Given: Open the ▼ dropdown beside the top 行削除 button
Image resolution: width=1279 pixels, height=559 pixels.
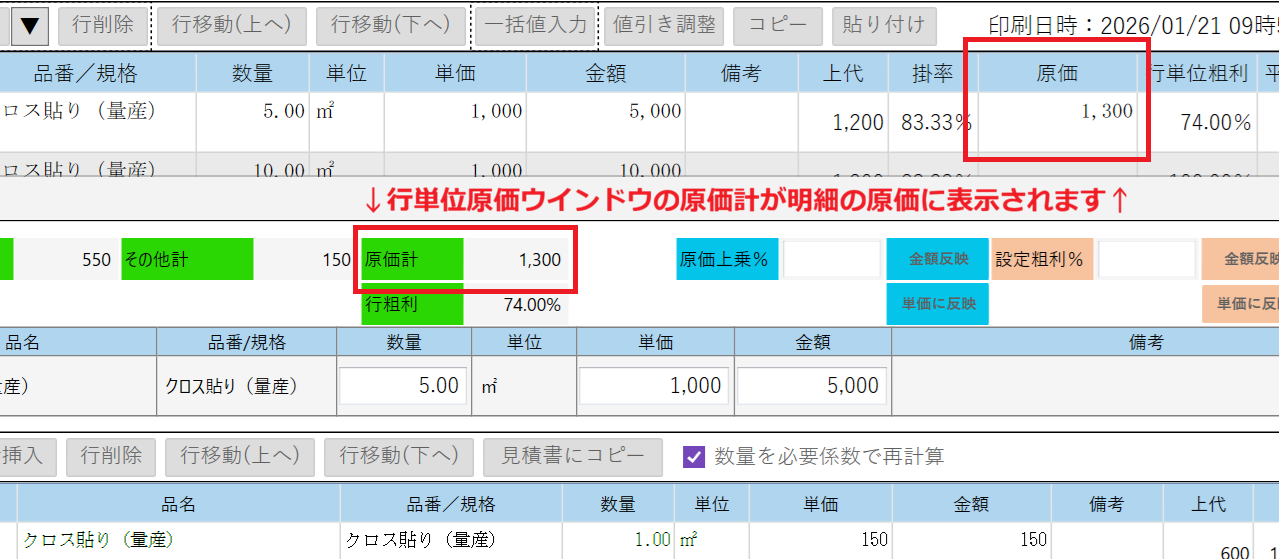Looking at the screenshot, I should pyautogui.click(x=29, y=26).
